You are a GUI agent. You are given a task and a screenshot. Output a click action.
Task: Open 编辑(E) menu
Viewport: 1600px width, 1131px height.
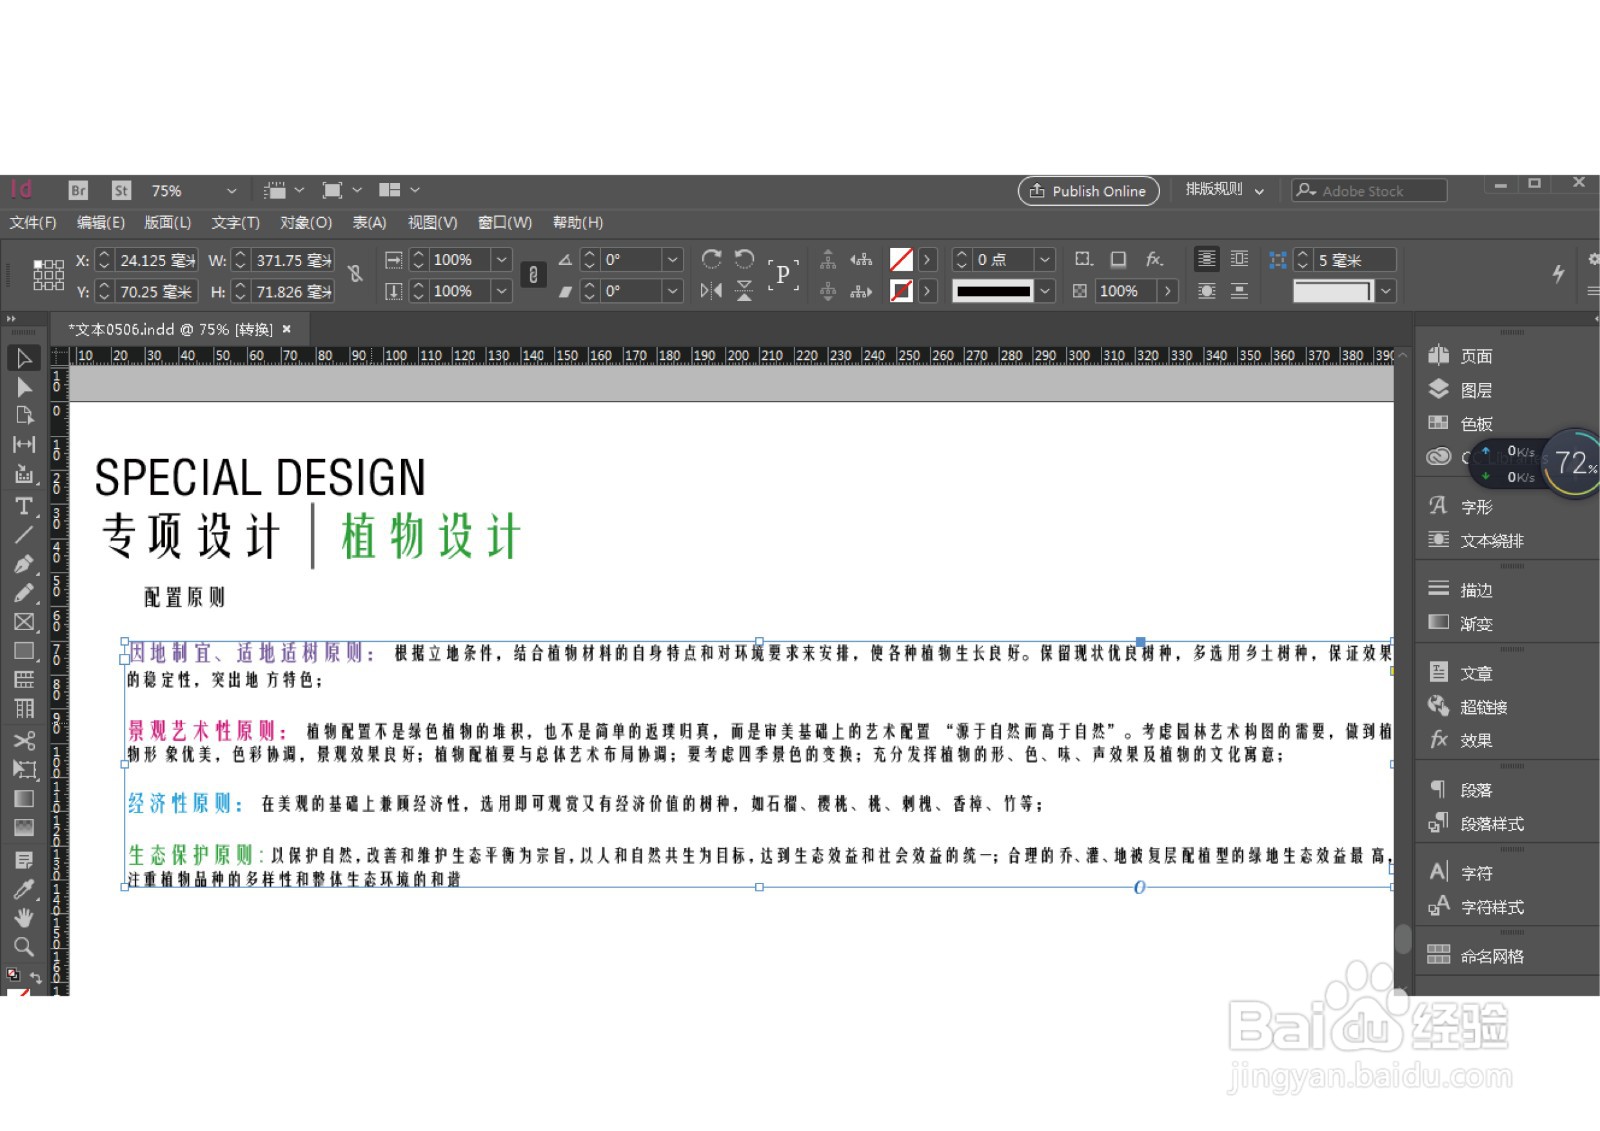[x=101, y=222]
